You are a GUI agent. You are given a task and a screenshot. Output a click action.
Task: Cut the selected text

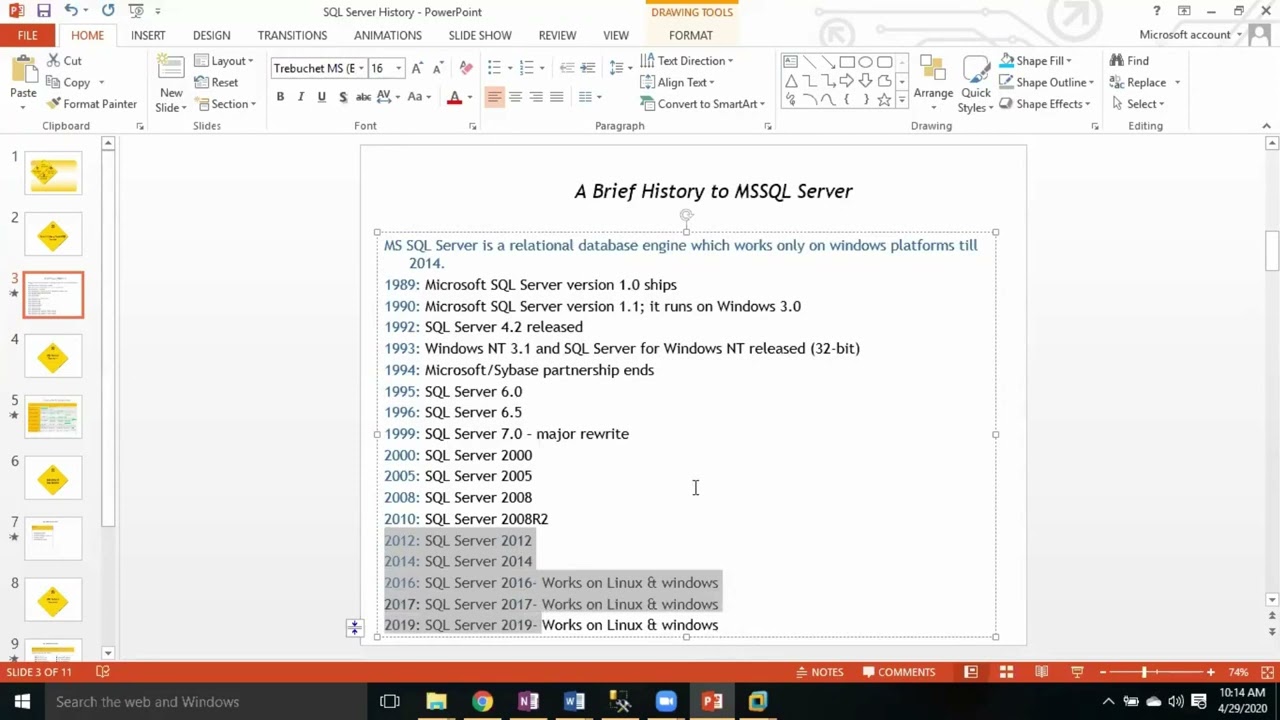64,61
